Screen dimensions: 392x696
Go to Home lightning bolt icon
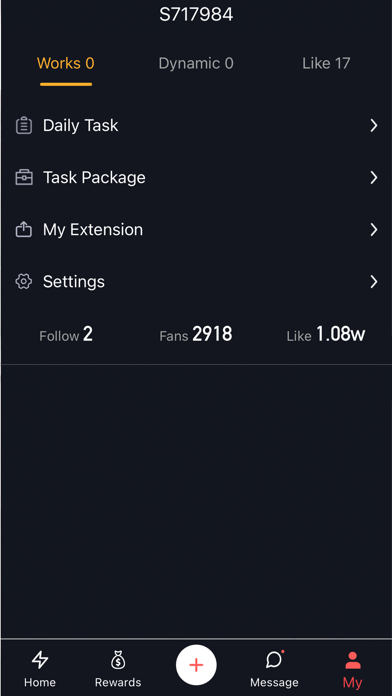tap(40, 660)
